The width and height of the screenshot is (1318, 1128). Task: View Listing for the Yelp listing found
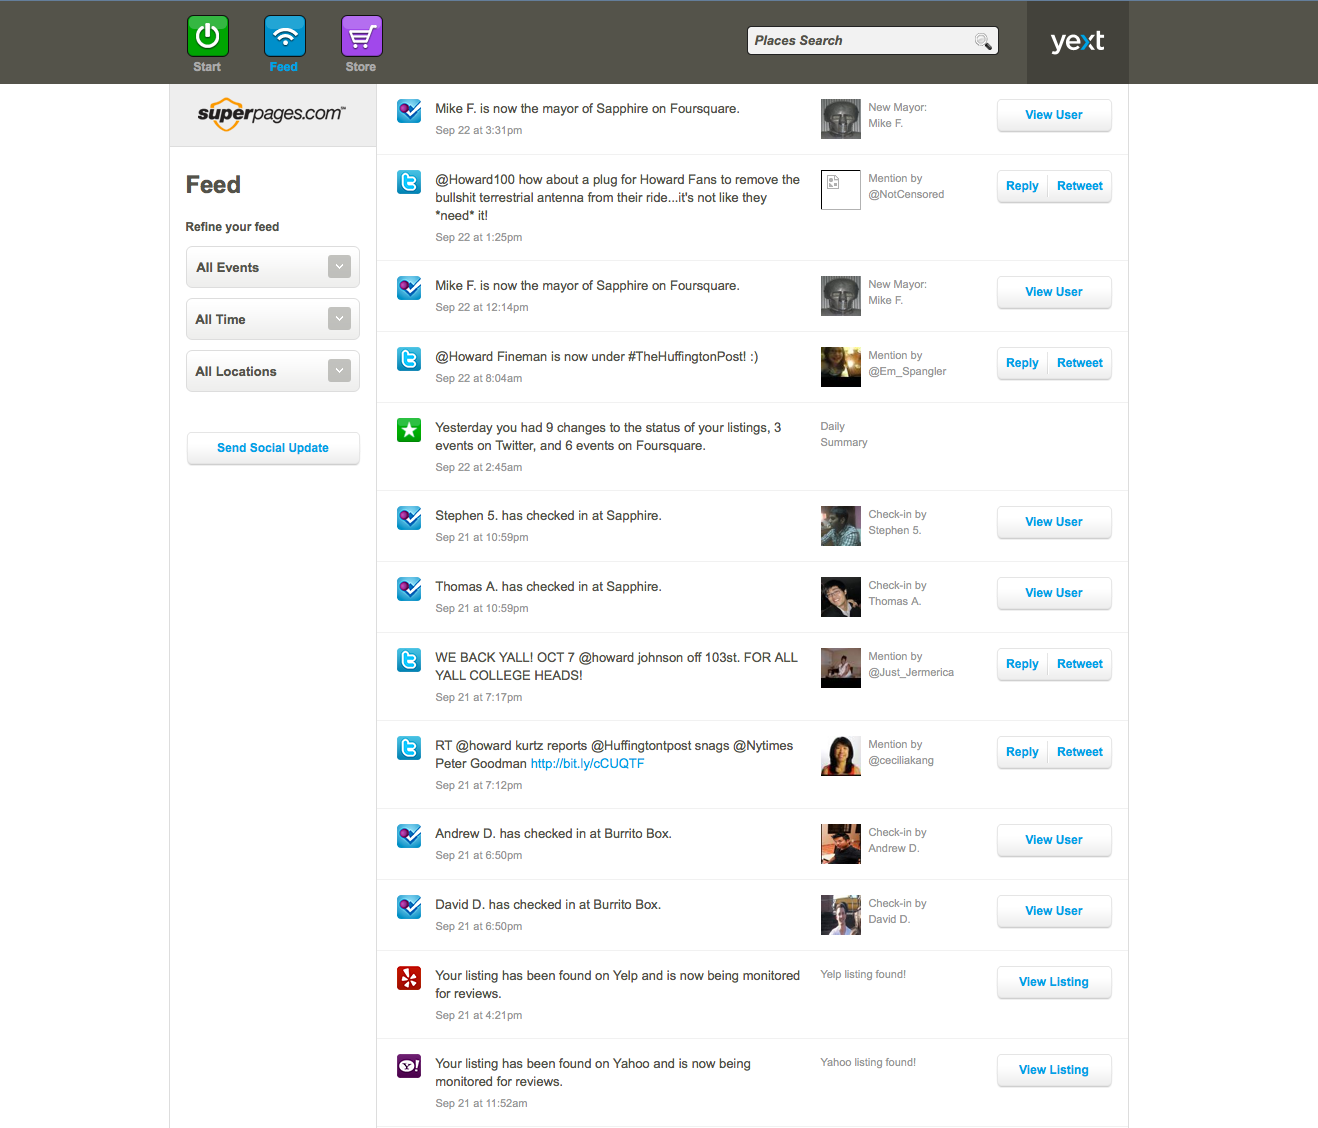click(1054, 982)
